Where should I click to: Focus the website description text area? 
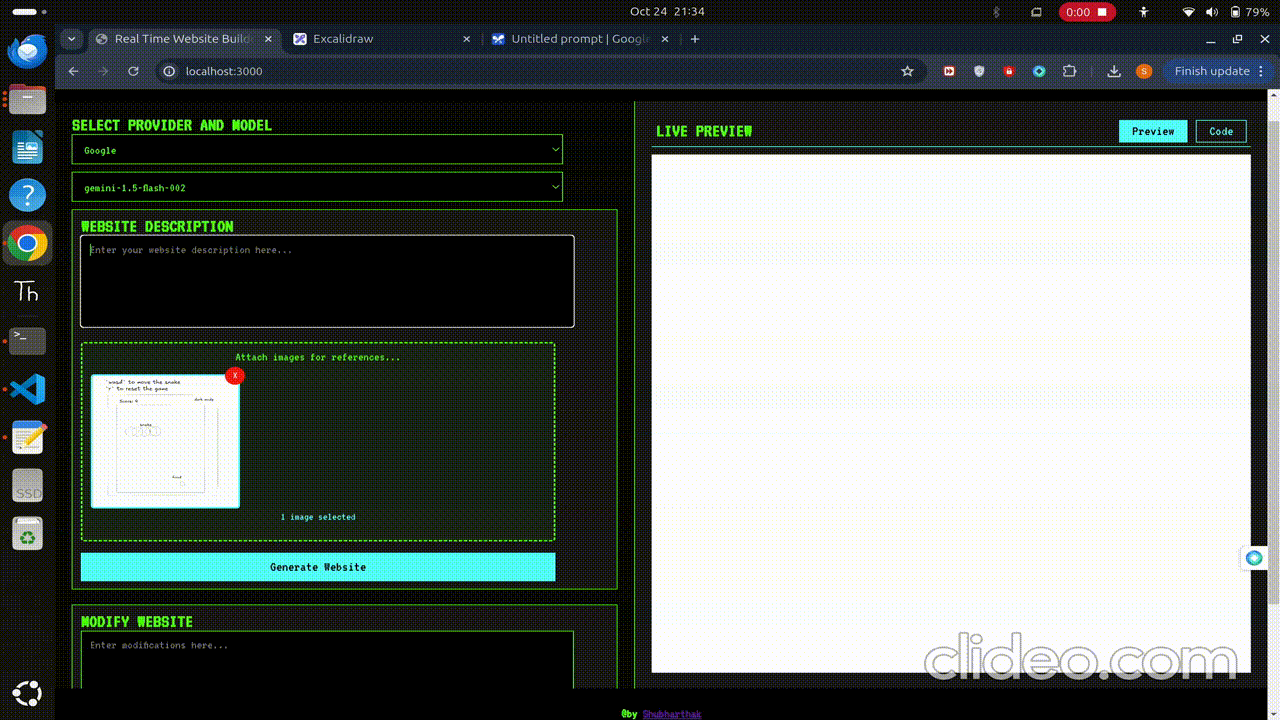point(327,281)
